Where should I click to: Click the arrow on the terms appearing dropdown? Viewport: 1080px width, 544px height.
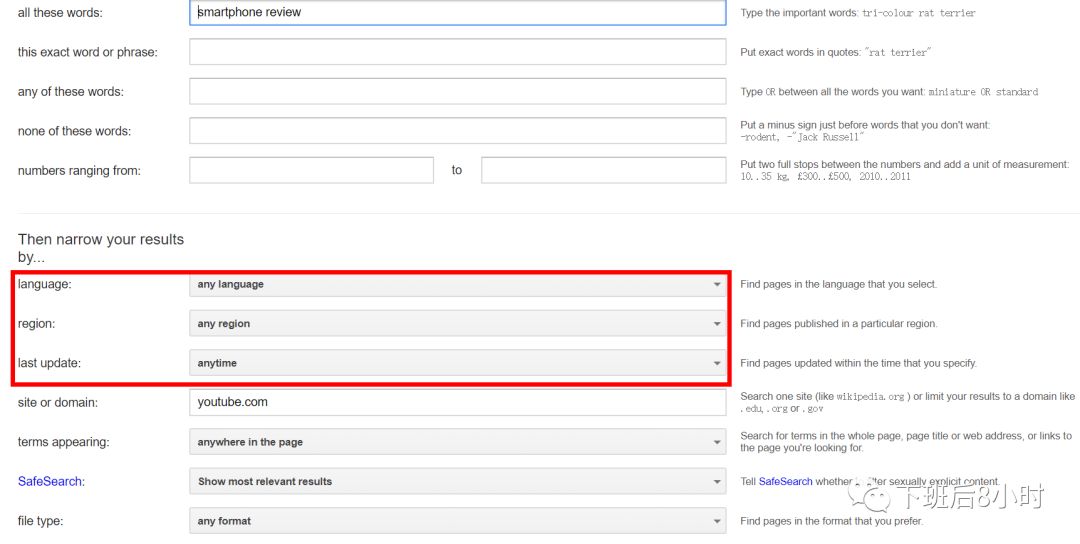click(716, 442)
